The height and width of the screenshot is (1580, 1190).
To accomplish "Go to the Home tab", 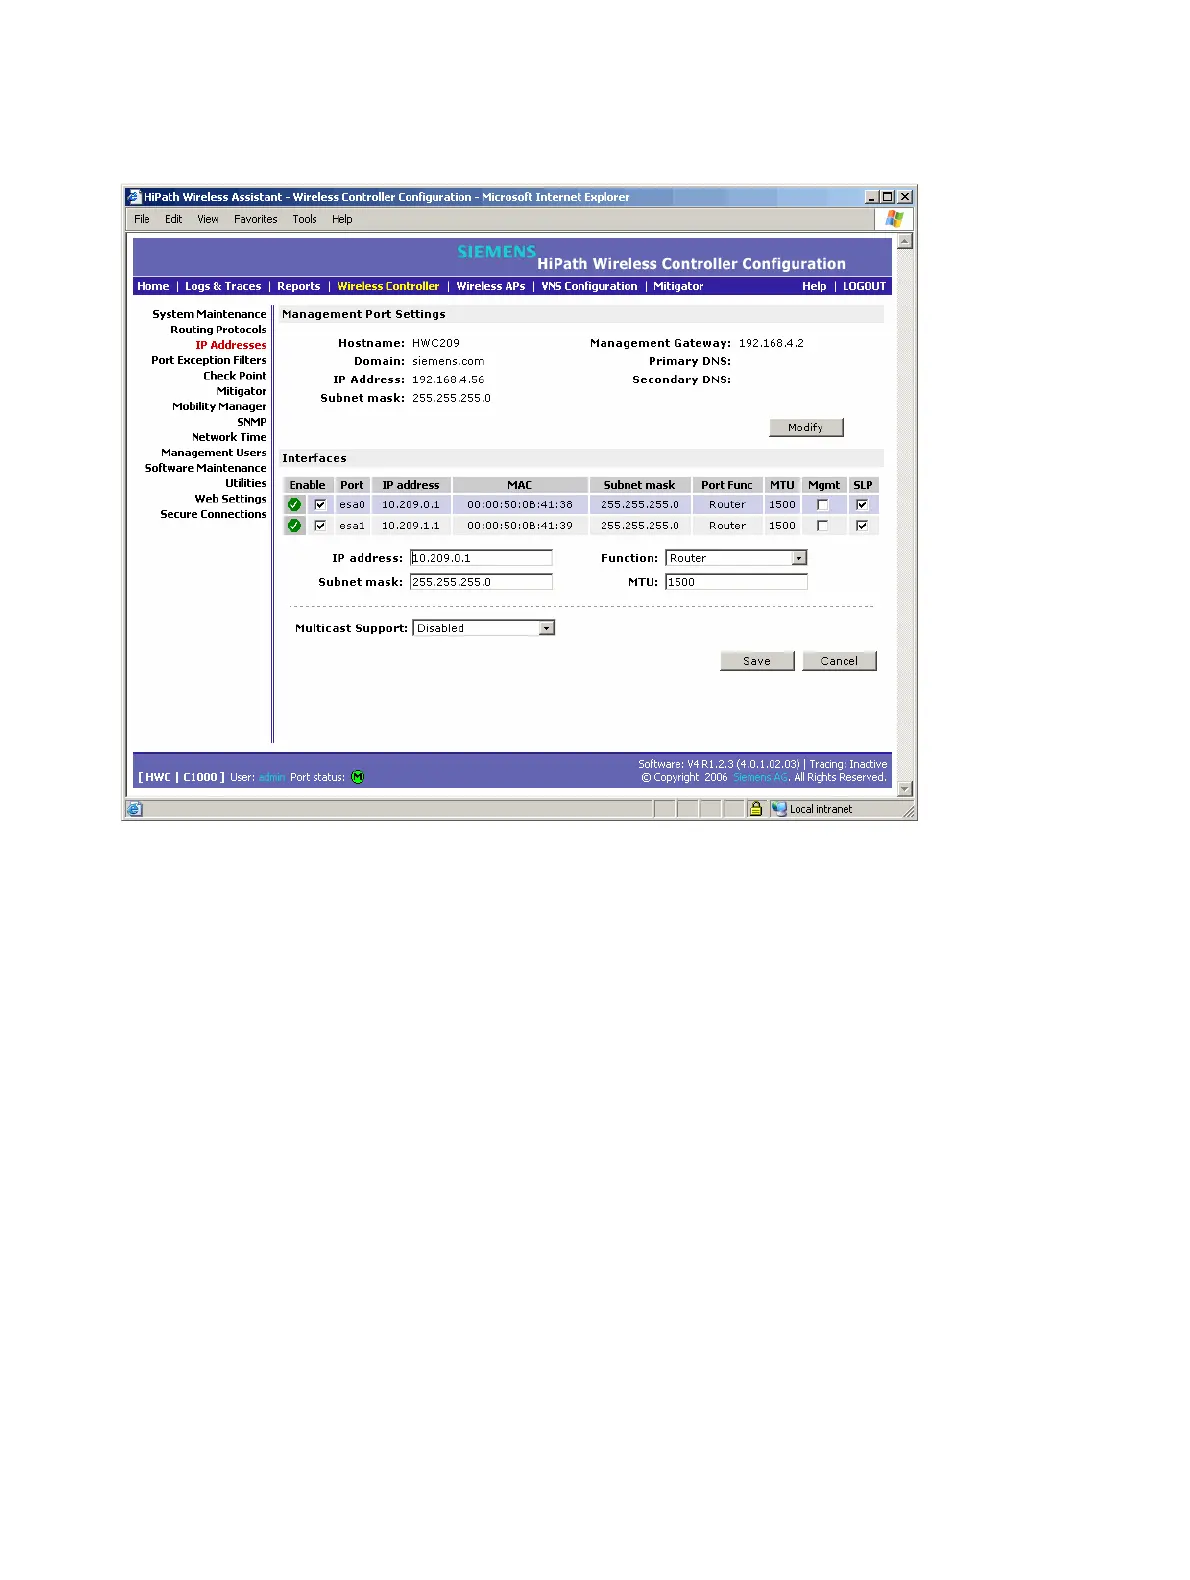I will click(x=153, y=286).
